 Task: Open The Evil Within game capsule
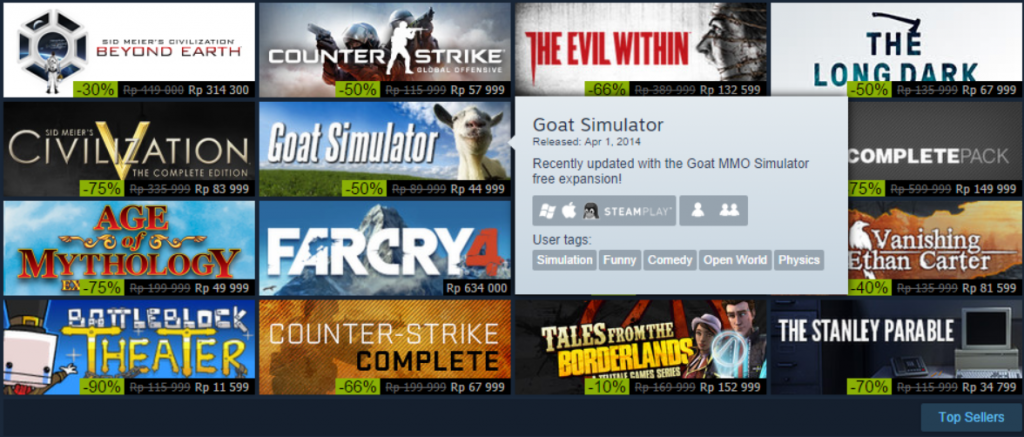[641, 49]
